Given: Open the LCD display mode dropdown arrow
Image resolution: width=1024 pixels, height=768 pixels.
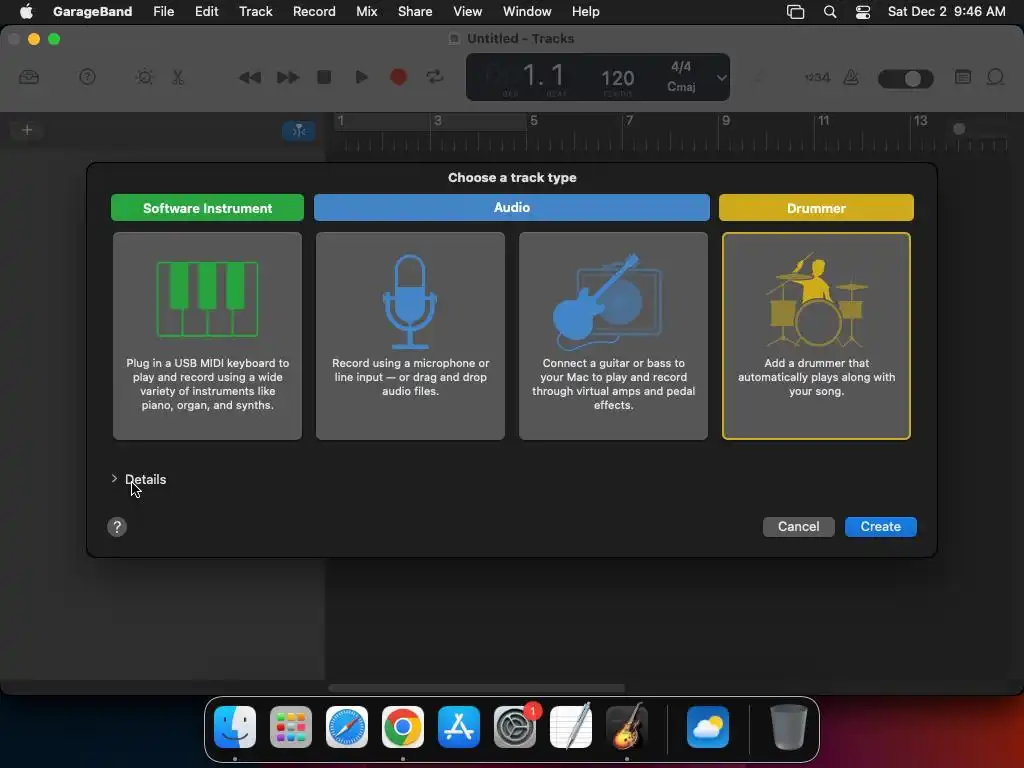Looking at the screenshot, I should pyautogui.click(x=721, y=77).
